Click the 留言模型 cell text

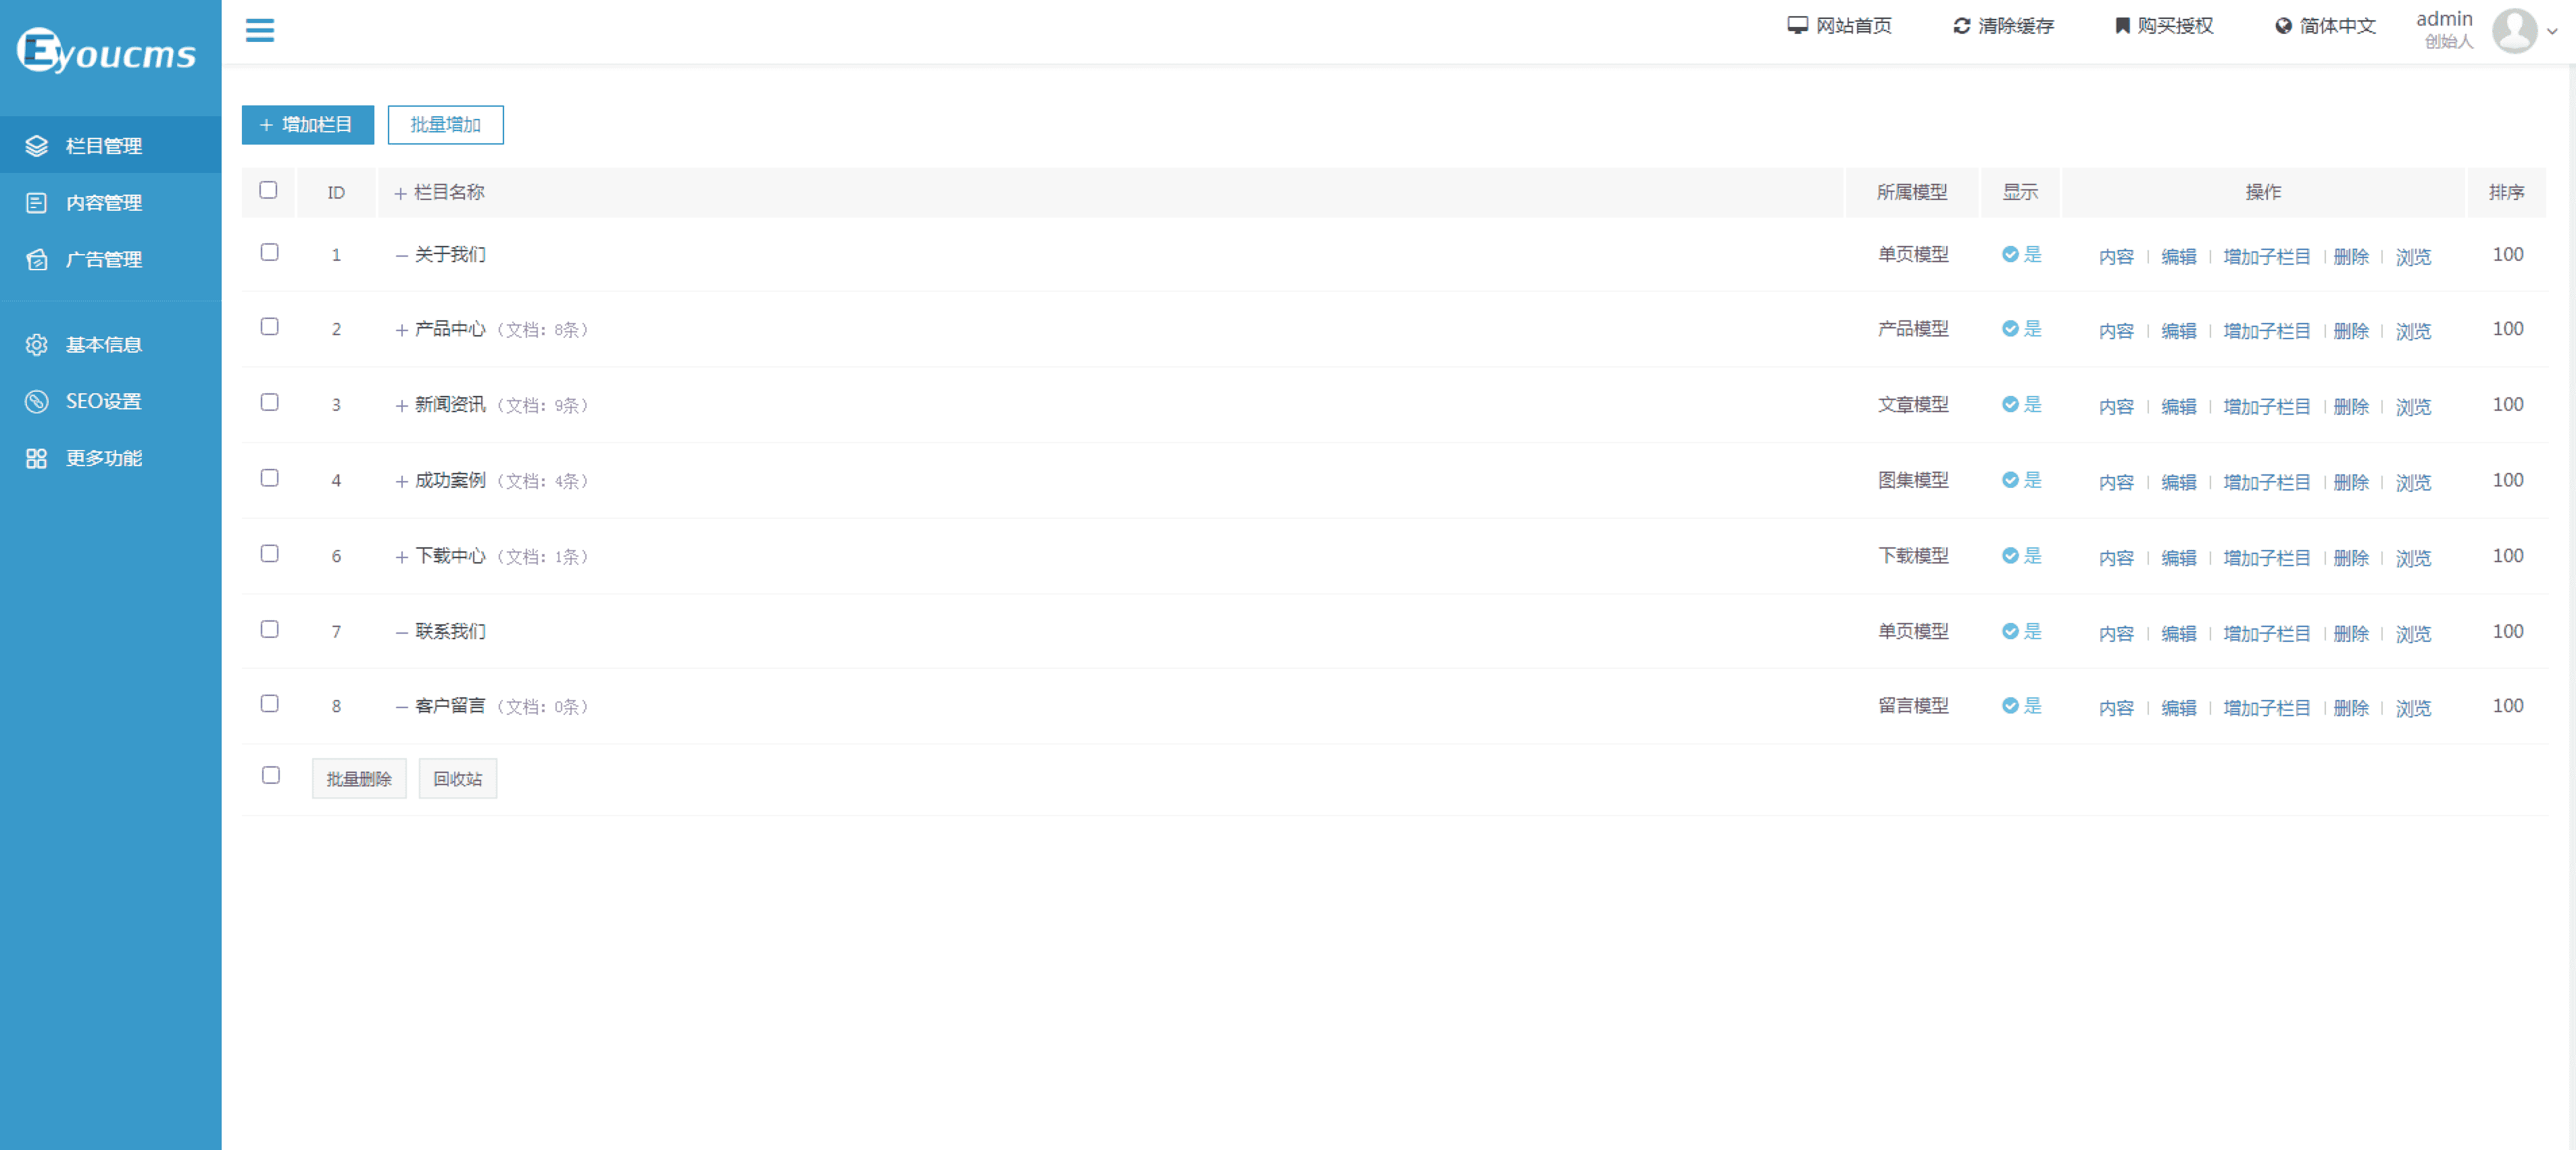1913,706
